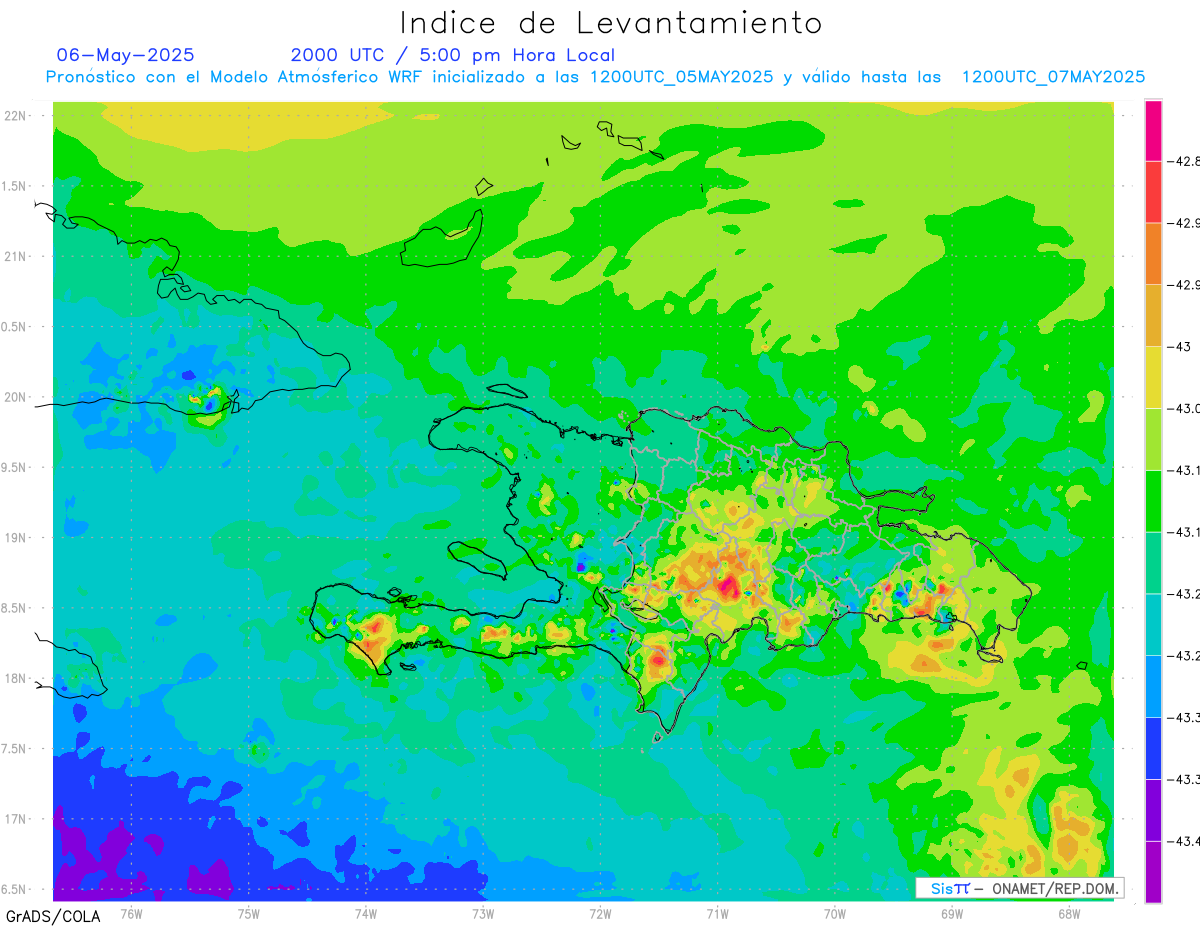Click the '-42.8' color bar value
The height and width of the screenshot is (927, 1200).
pos(1185,161)
